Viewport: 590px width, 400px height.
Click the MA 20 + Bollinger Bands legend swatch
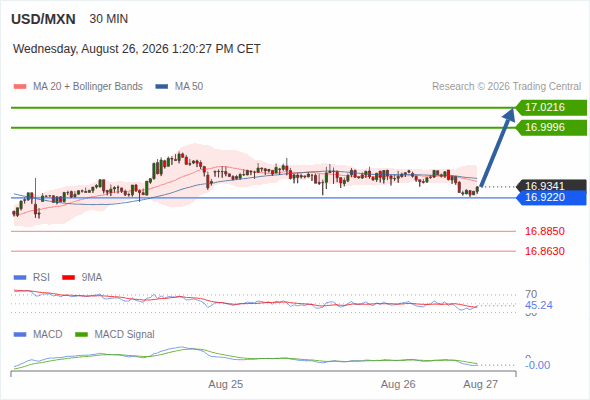pos(20,87)
